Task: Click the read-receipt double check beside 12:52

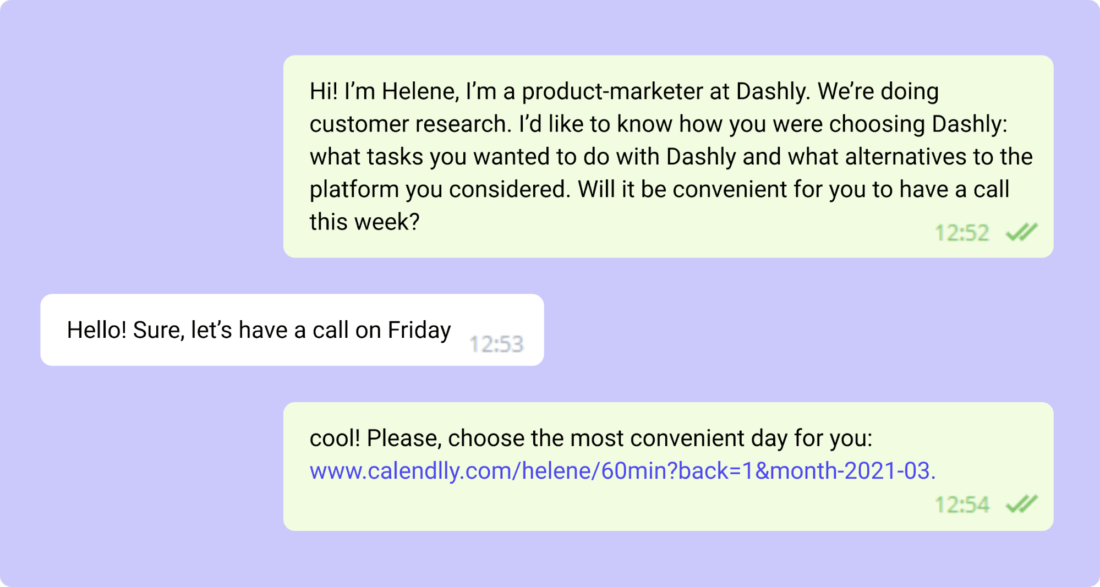Action: [x=1021, y=233]
